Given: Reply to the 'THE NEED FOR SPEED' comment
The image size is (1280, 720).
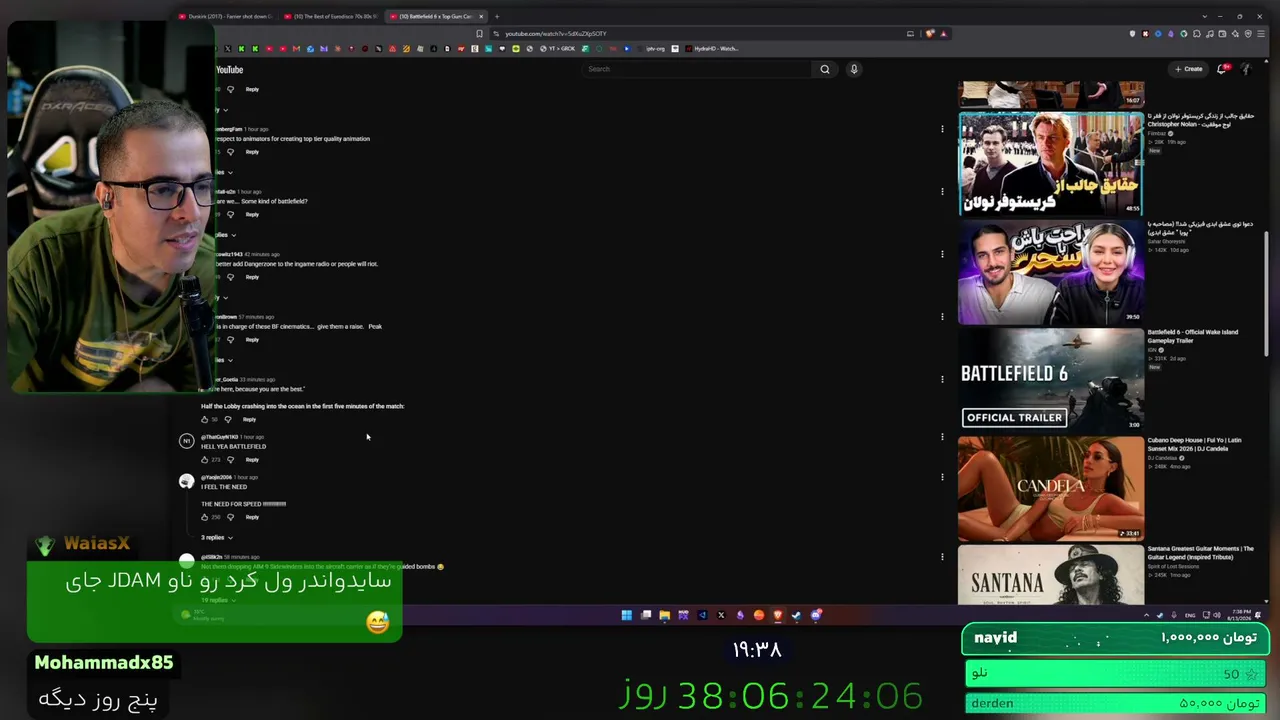Looking at the screenshot, I should click(x=252, y=517).
